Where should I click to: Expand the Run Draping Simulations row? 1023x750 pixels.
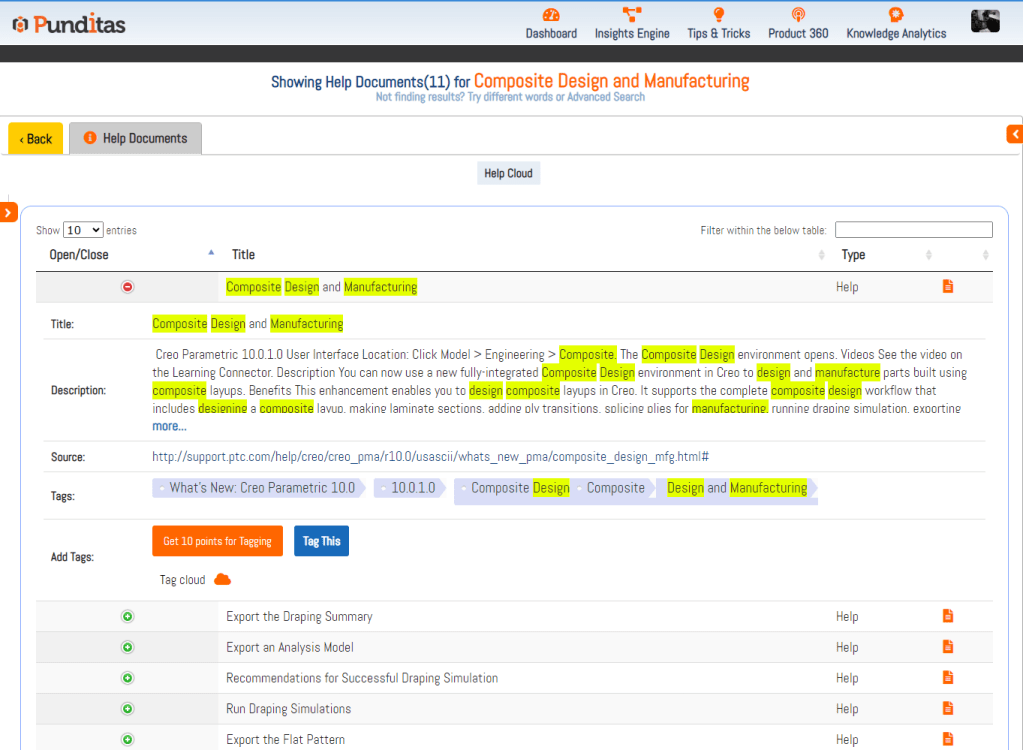127,709
